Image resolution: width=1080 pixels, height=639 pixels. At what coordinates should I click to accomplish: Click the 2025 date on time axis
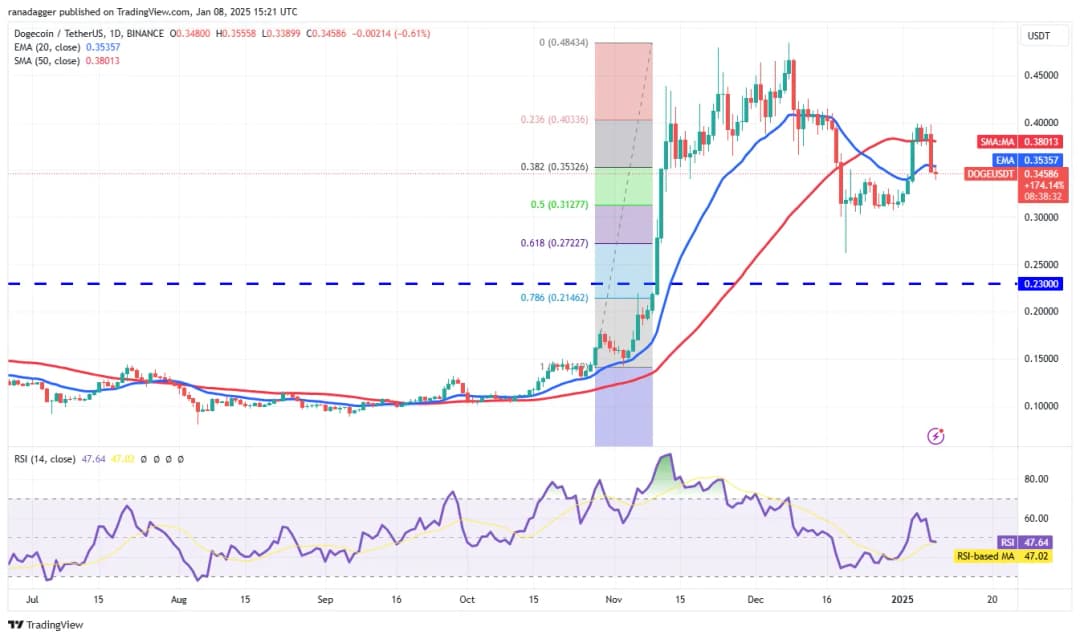[x=902, y=598]
